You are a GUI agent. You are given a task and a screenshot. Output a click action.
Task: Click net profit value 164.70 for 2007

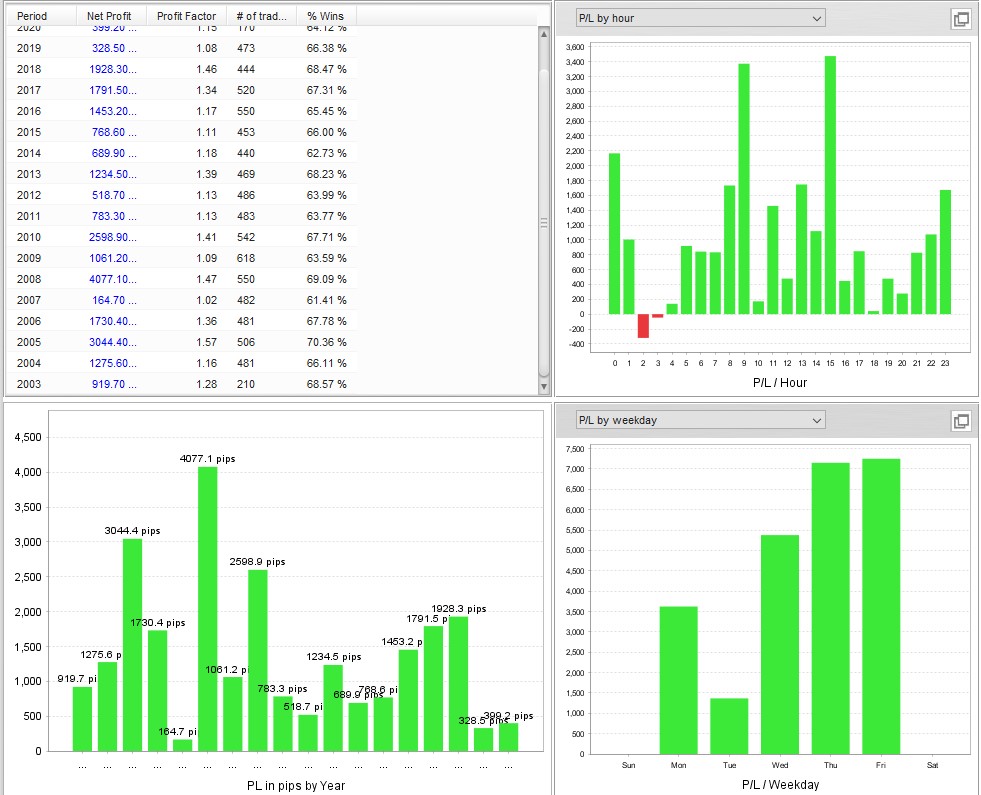[x=114, y=300]
